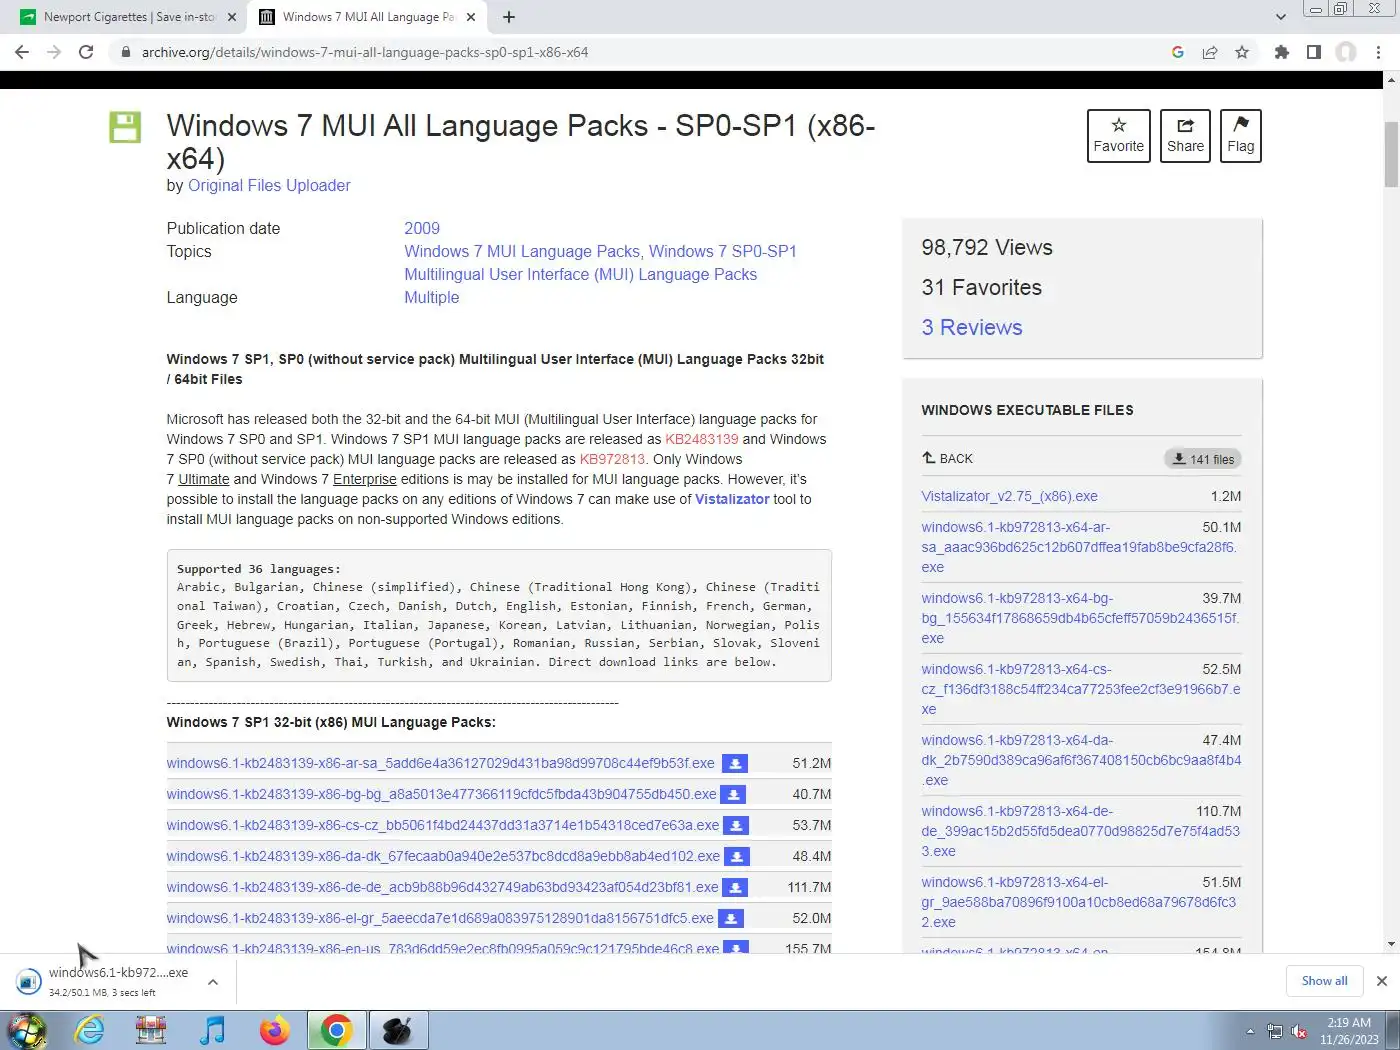
Task: Go forward in browser history
Action: (54, 52)
